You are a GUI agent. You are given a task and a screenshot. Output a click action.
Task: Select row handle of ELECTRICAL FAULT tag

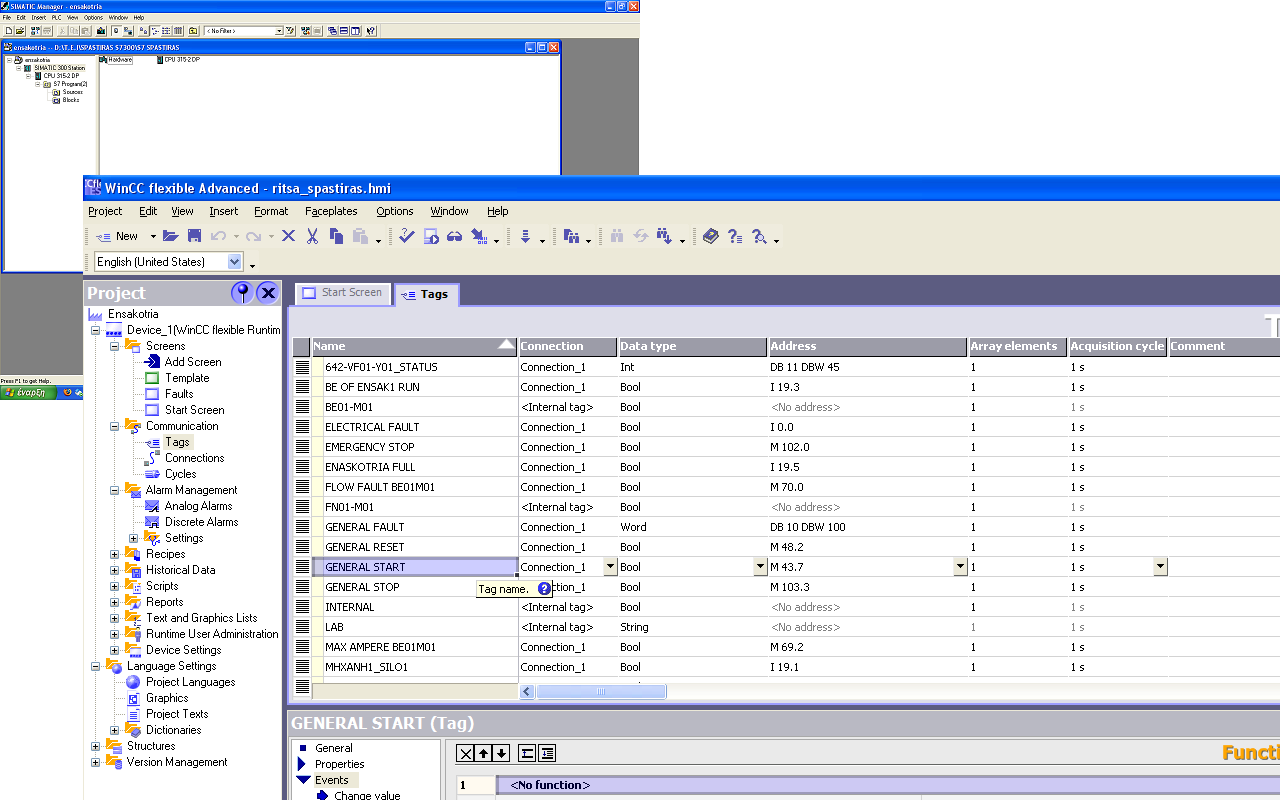[302, 427]
